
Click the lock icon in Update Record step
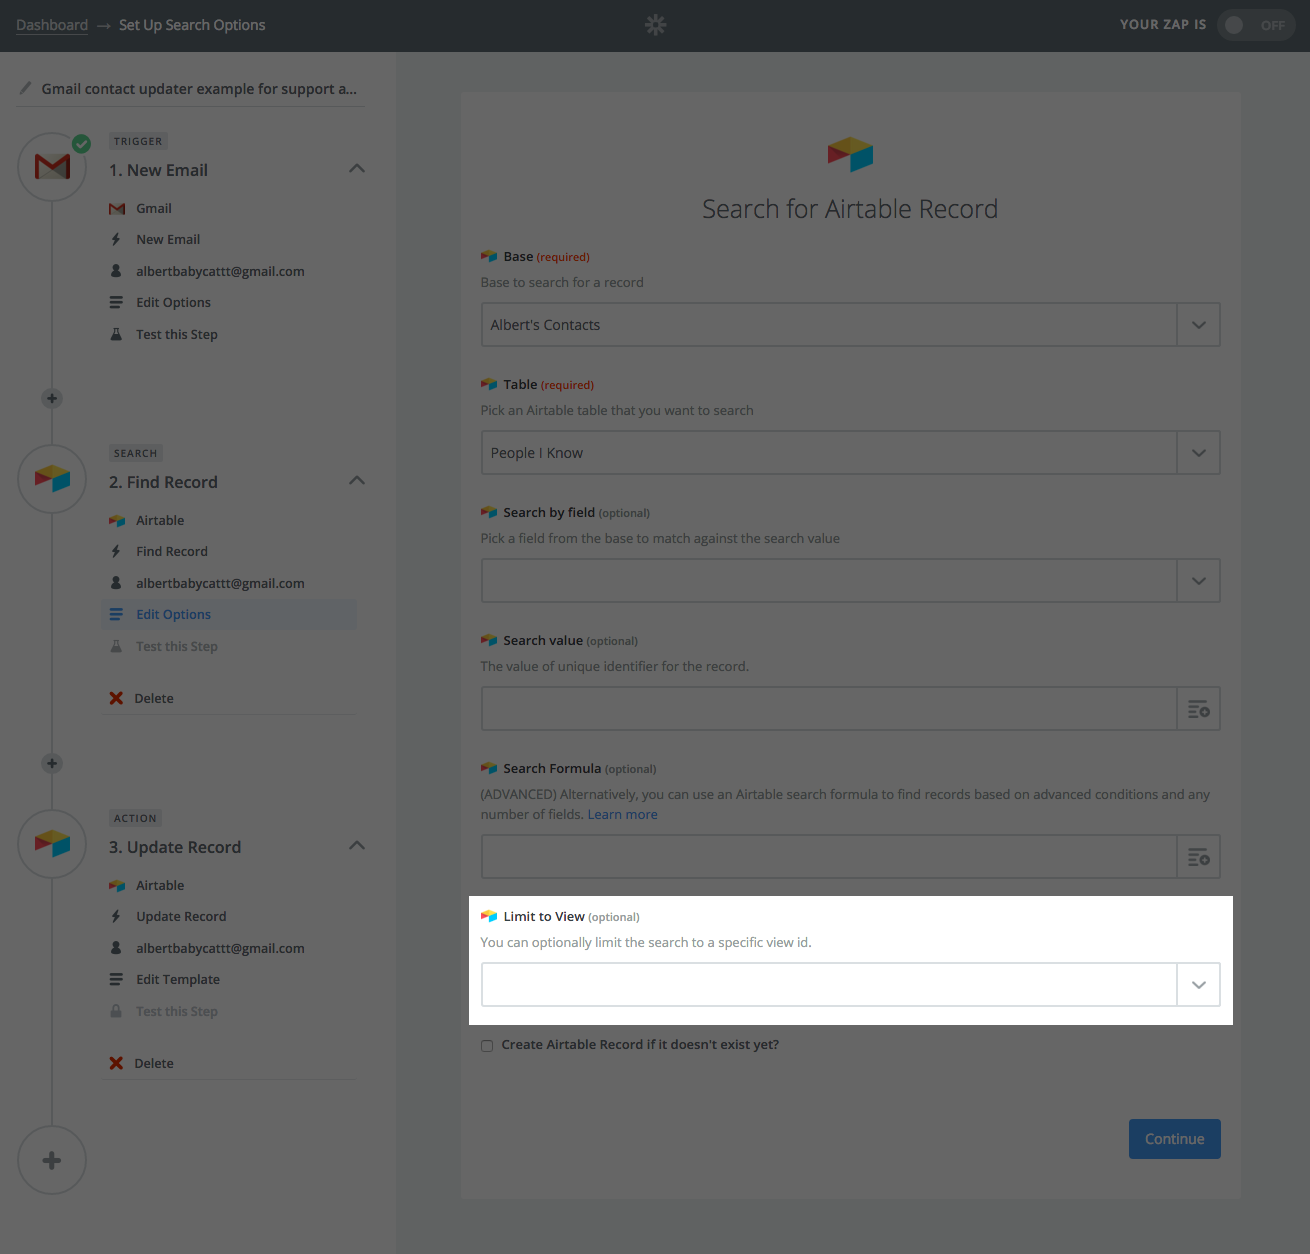tap(116, 1011)
